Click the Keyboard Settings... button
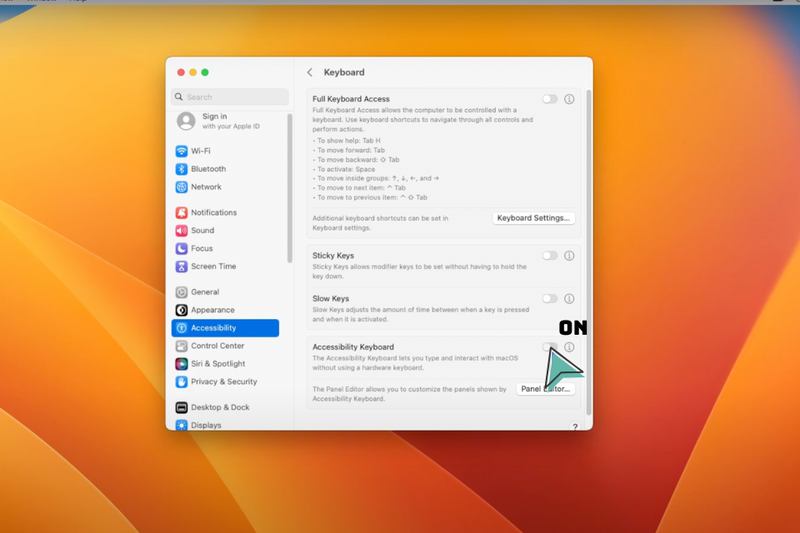 click(x=533, y=218)
